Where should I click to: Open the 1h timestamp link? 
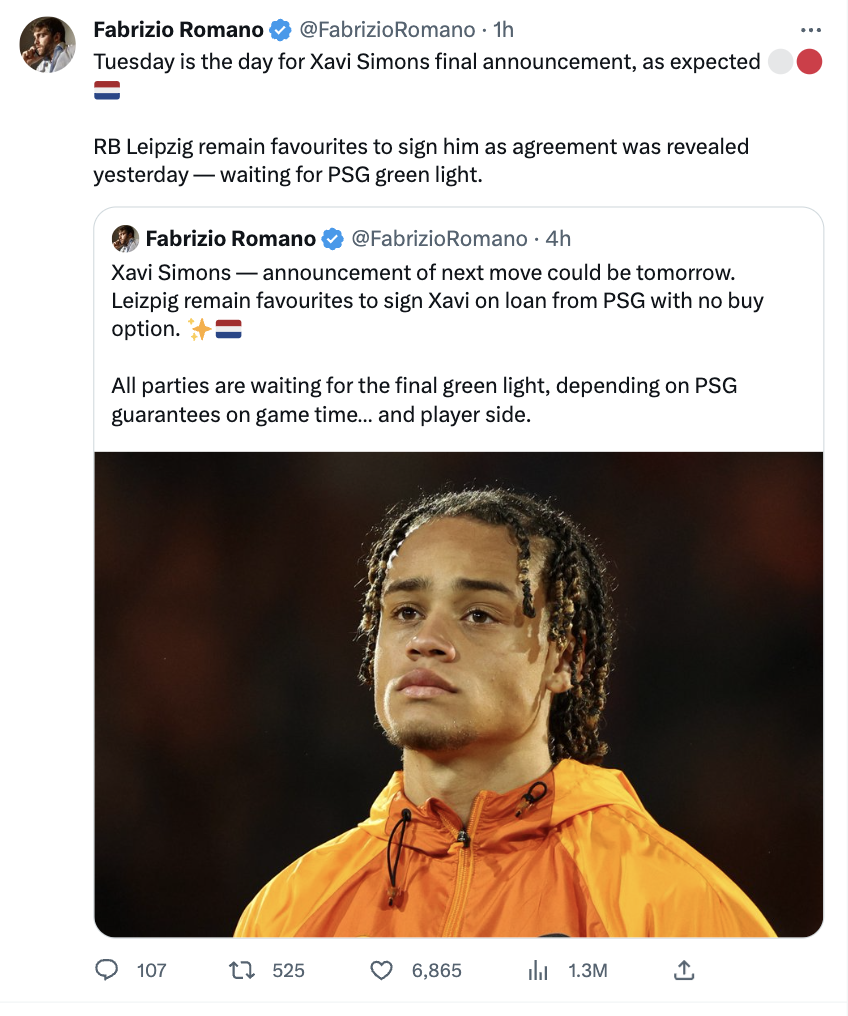(x=503, y=30)
